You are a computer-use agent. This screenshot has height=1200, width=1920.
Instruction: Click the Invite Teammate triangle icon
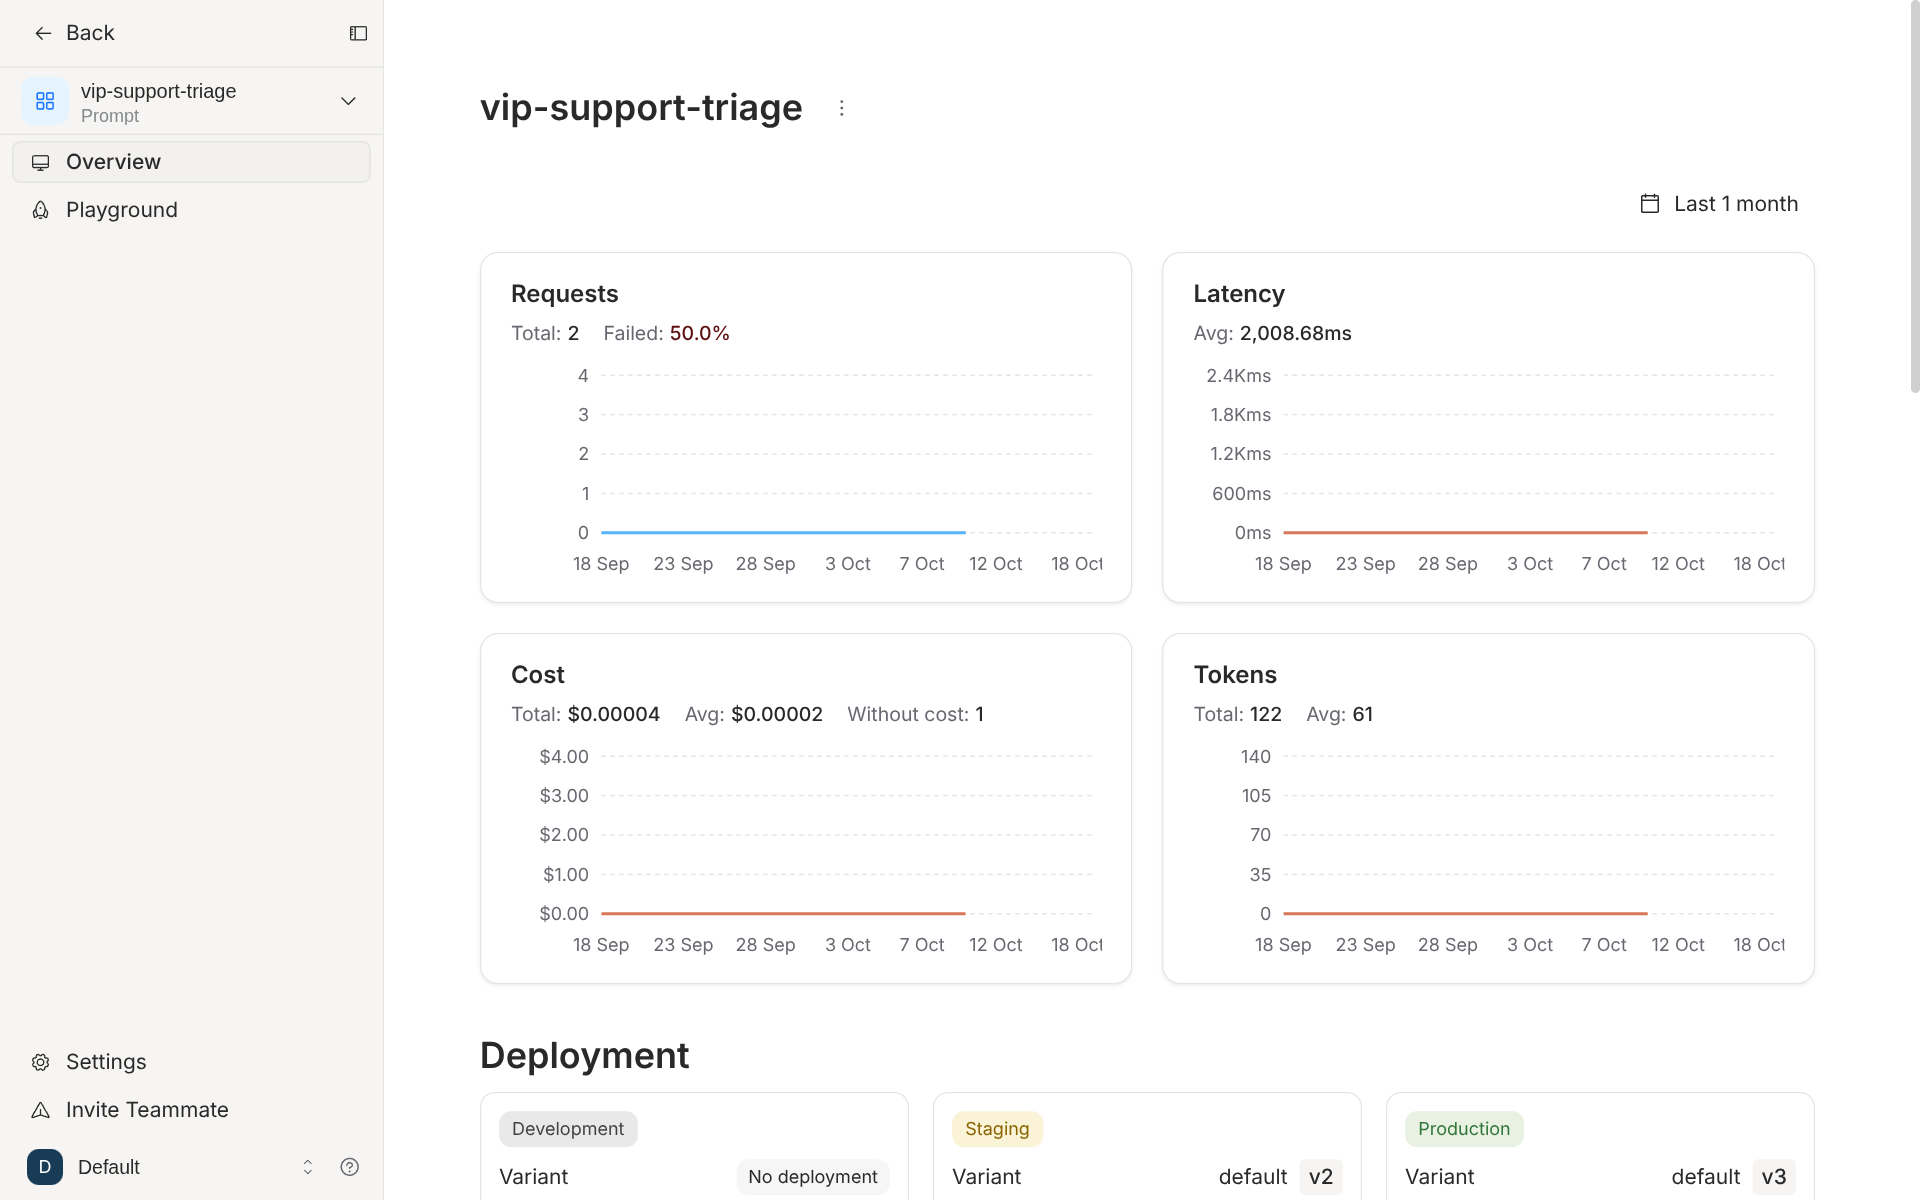pyautogui.click(x=41, y=1110)
